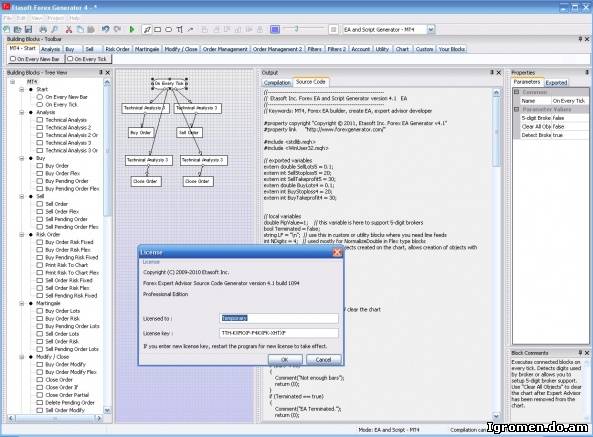Check Print Risk To Chart box
Viewport: 593px width, 437px height.
39,265
